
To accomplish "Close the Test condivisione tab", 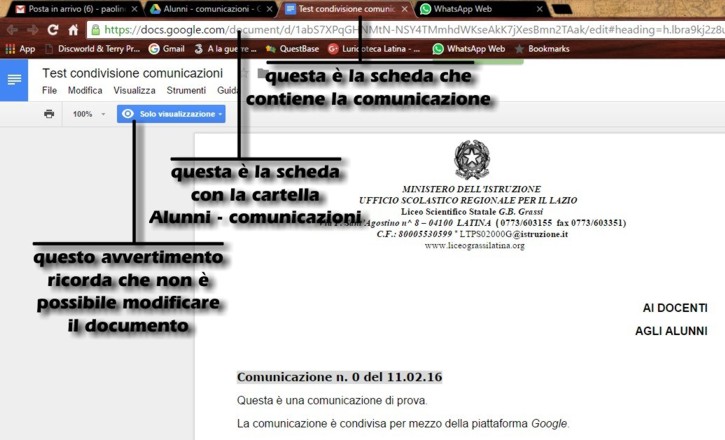I will click(405, 9).
